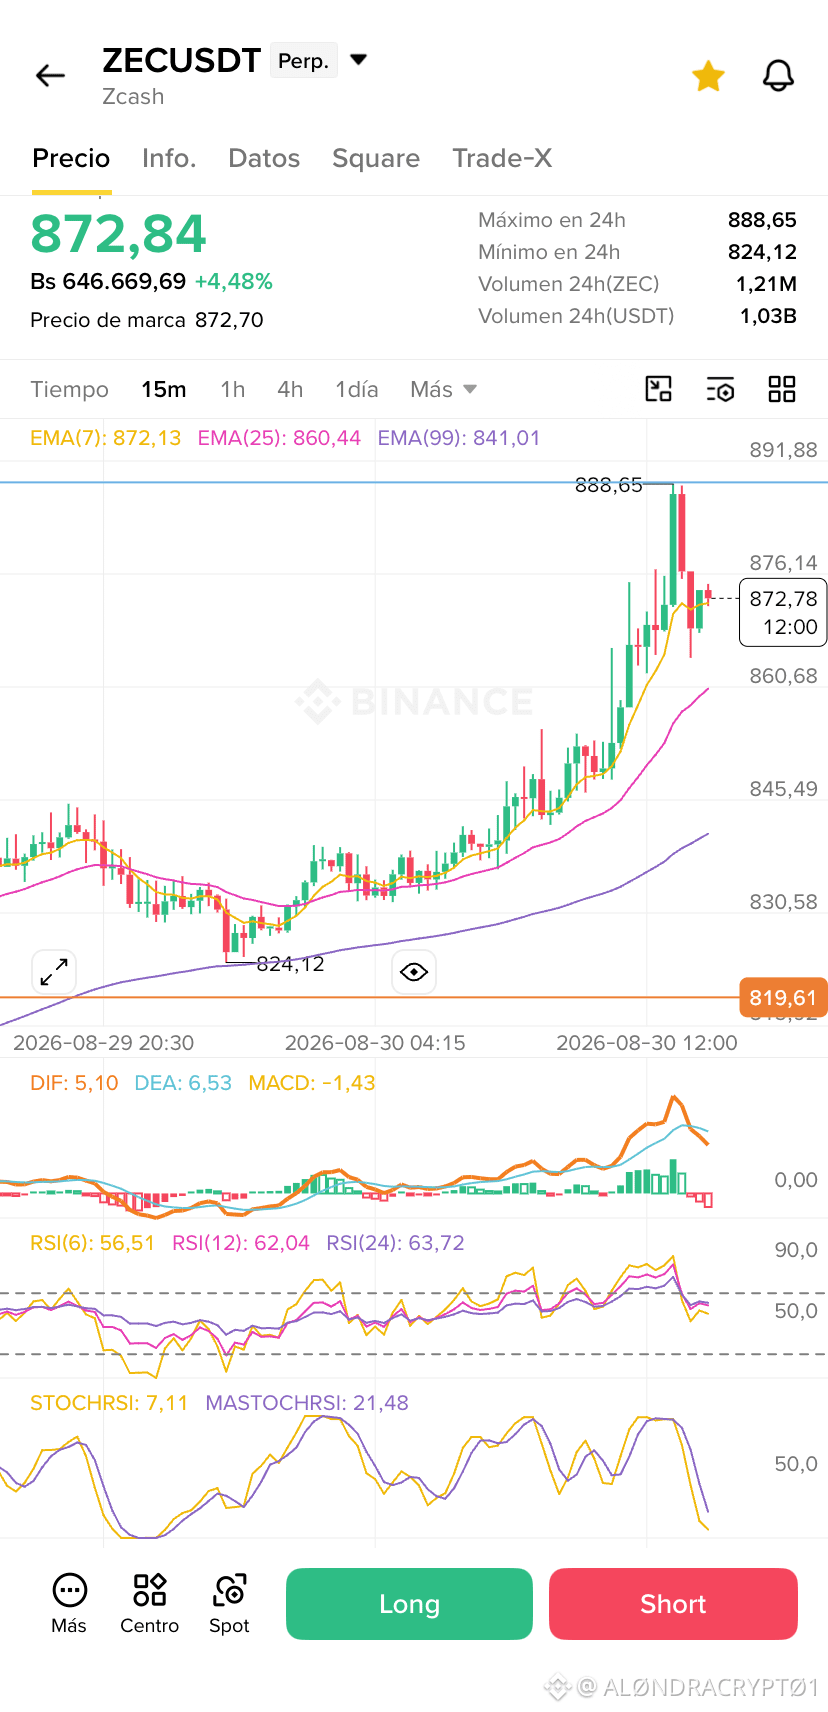Open the Spot trading icon
The image size is (828, 1712).
coord(229,1603)
